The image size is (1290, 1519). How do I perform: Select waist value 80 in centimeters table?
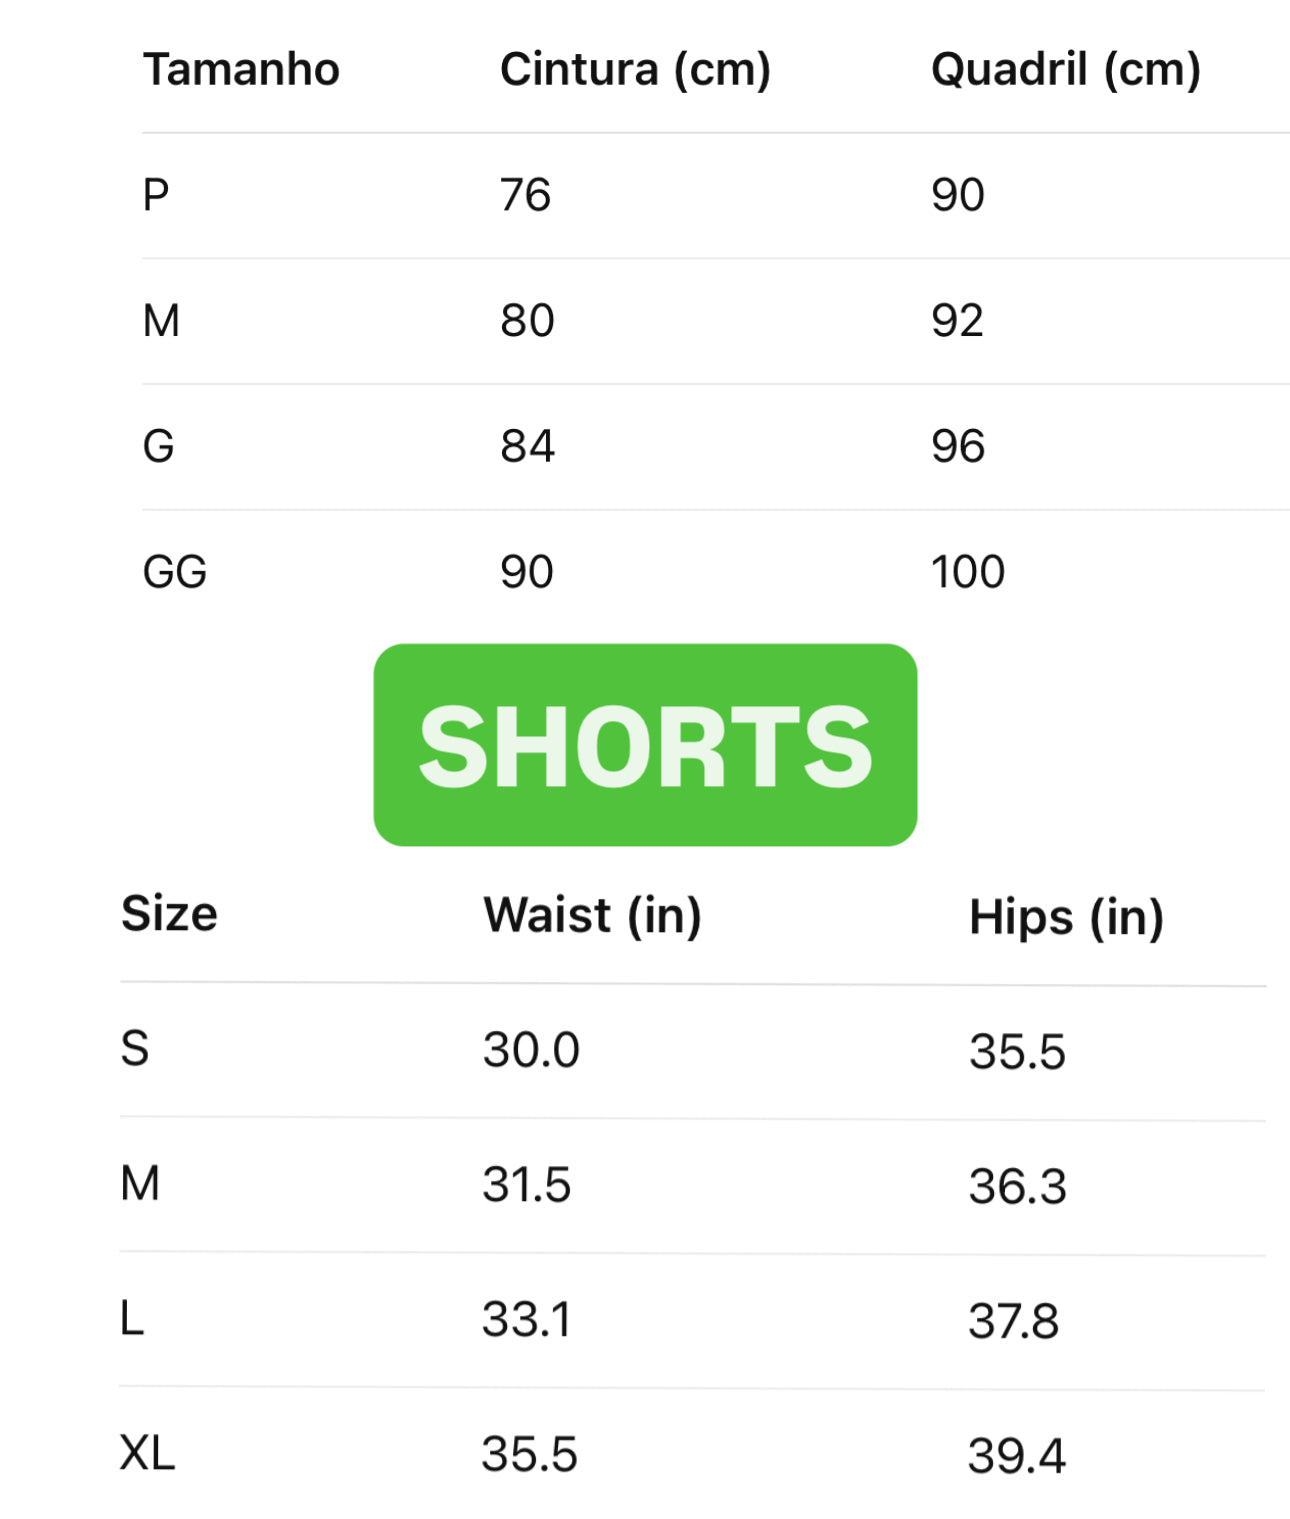527,321
